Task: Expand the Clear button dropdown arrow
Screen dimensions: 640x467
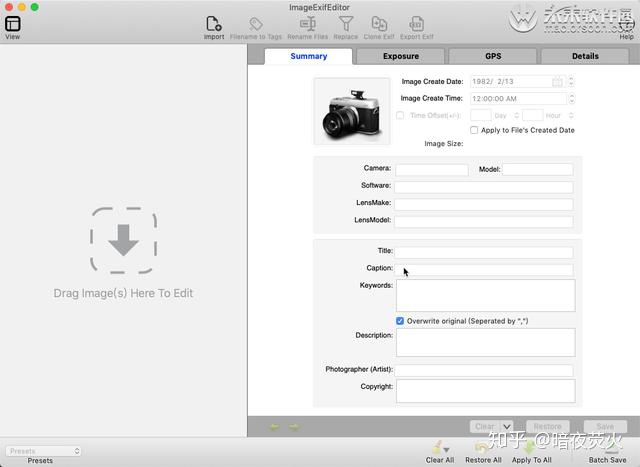Action: click(x=507, y=427)
